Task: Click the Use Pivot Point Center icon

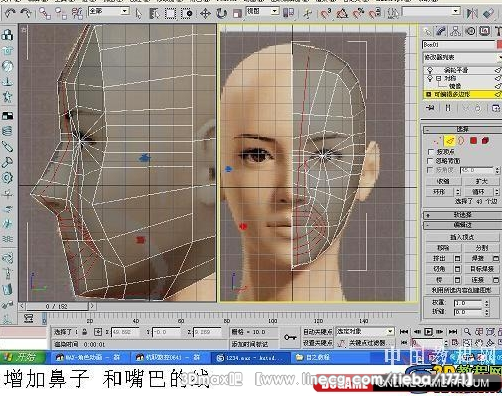Action: [289, 13]
